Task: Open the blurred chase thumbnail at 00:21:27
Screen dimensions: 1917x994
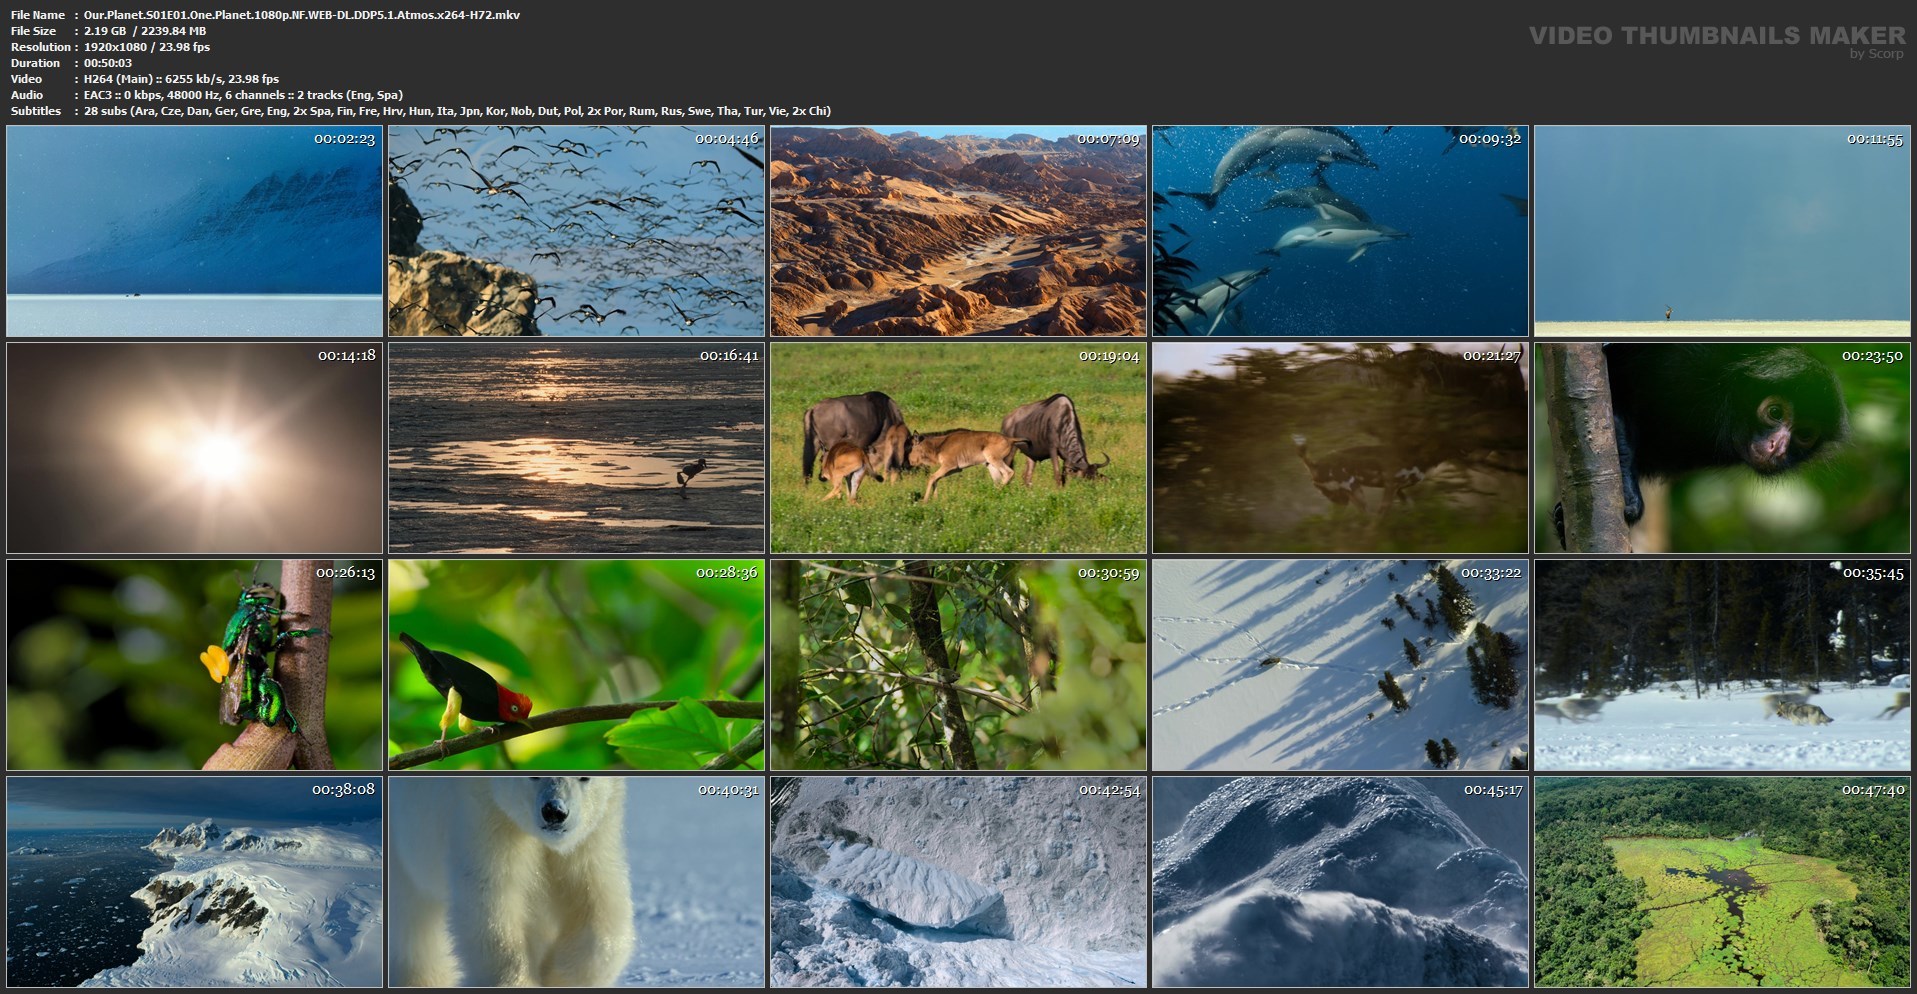Action: 1340,448
